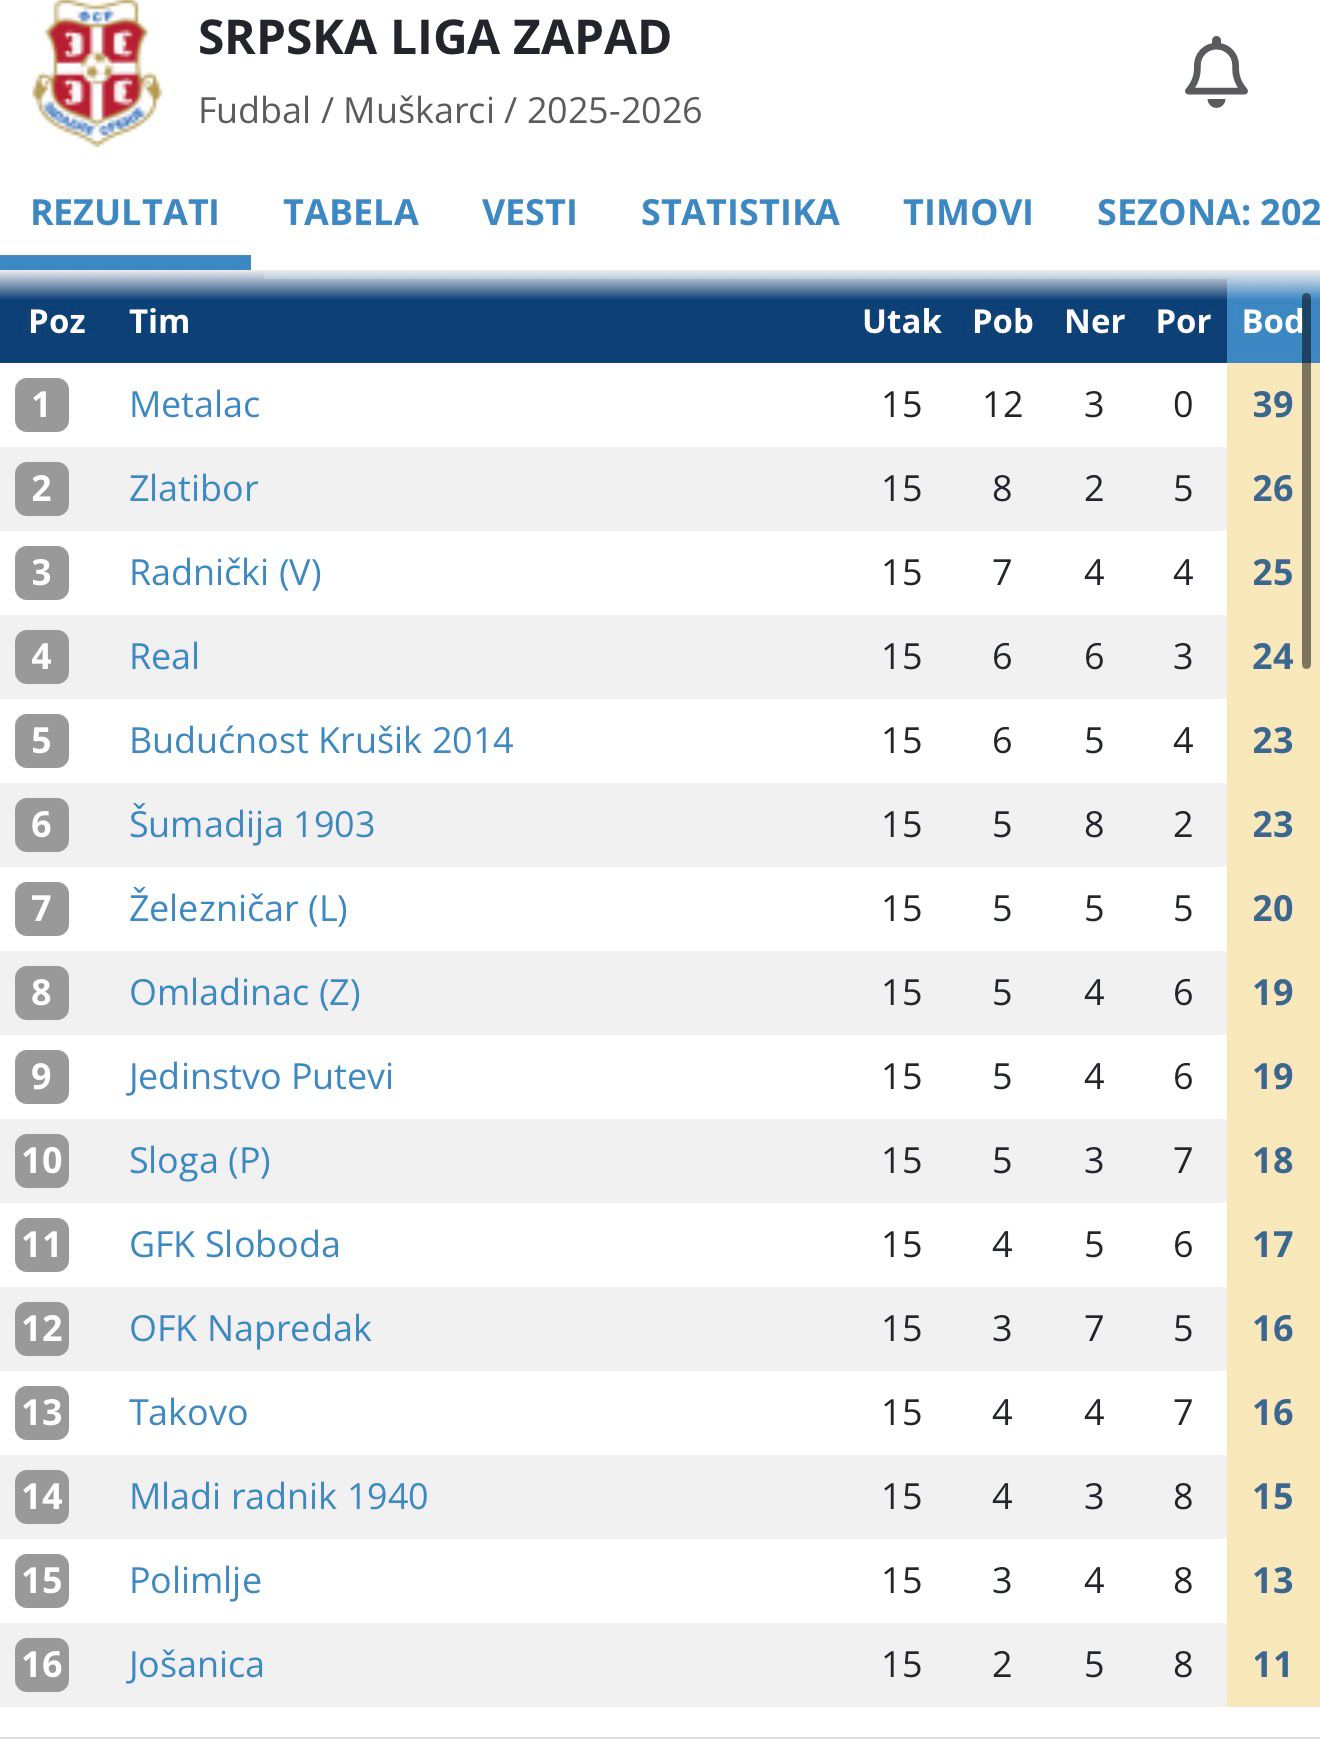Image resolution: width=1320 pixels, height=1739 pixels.
Task: Select the GFK Sloboda team
Action: (235, 1245)
